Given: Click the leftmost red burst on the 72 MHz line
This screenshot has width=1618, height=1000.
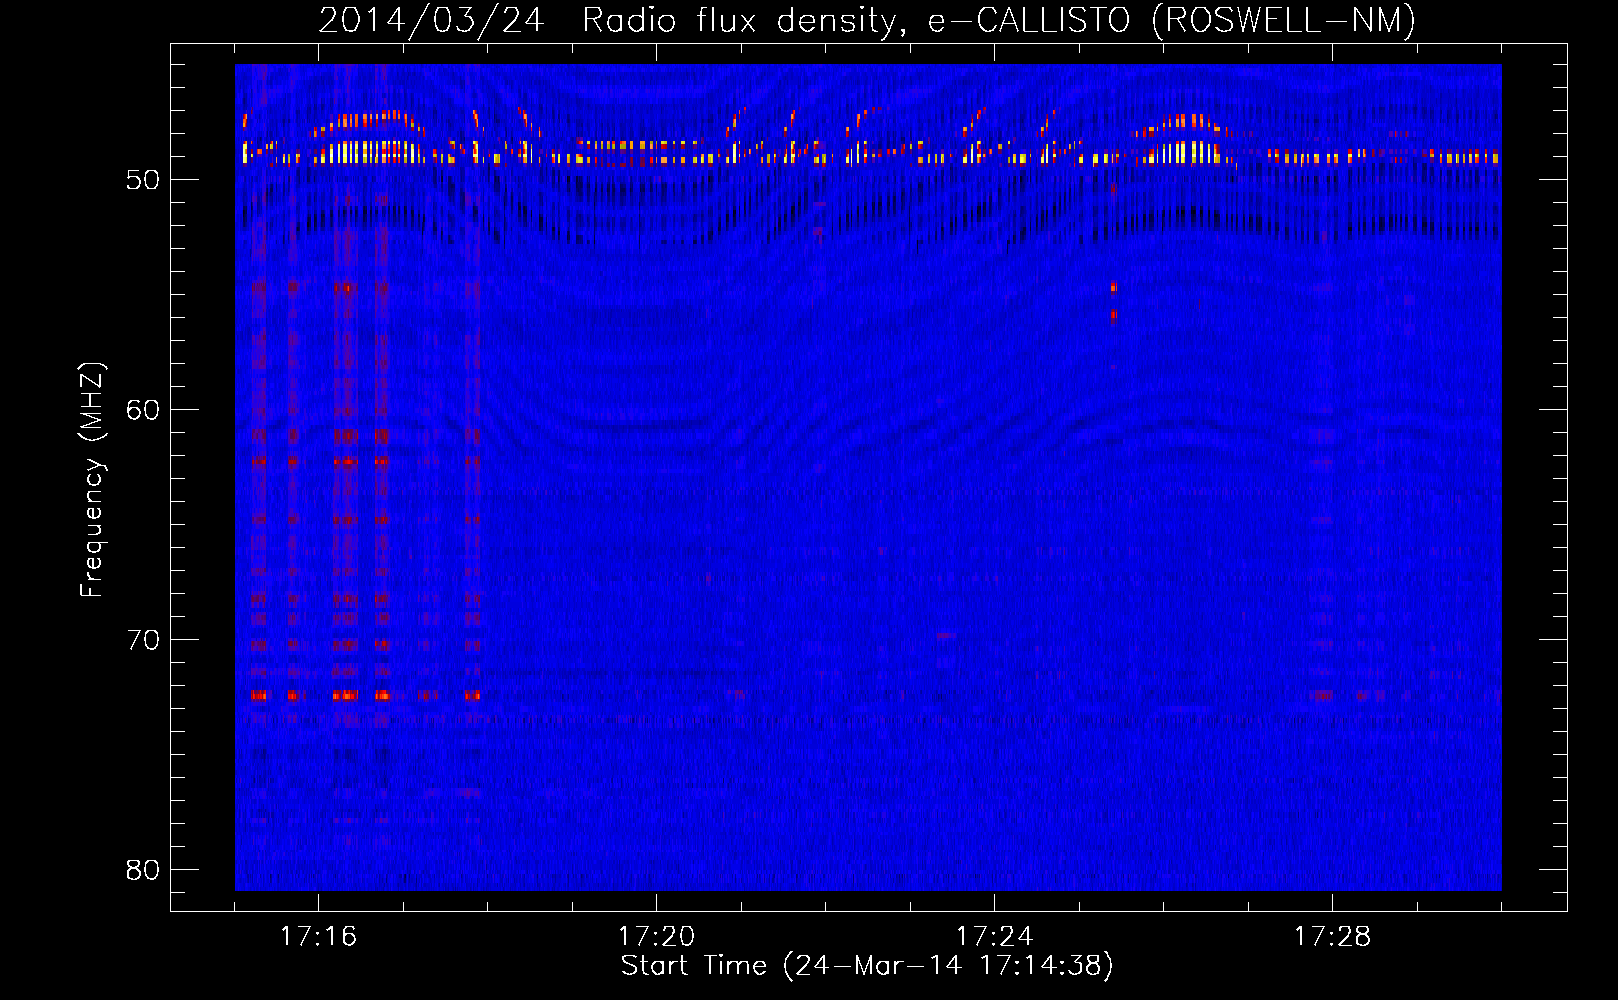Looking at the screenshot, I should [x=259, y=694].
